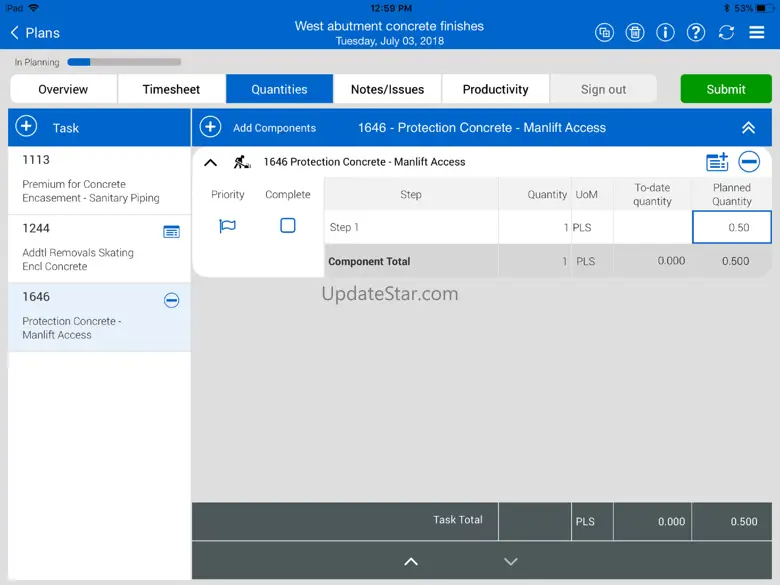Image resolution: width=780 pixels, height=585 pixels.
Task: Click the down chevron in bottom bar
Action: pos(511,562)
